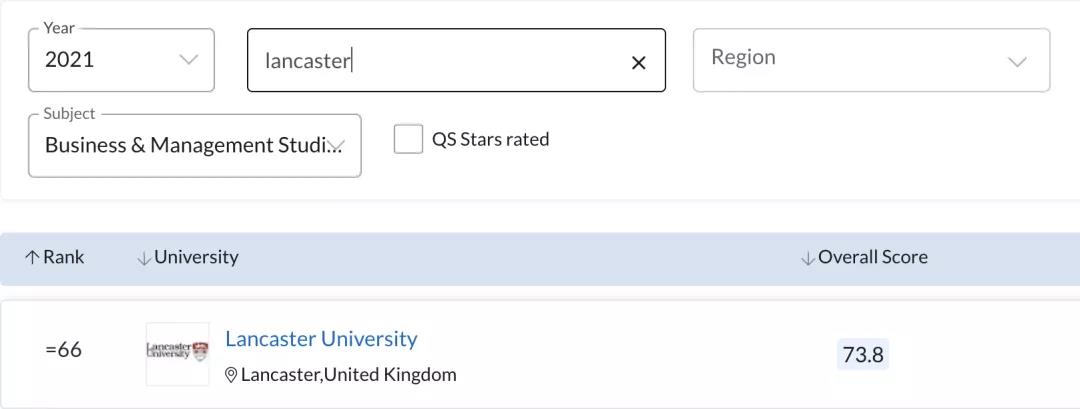
Task: Click the chevron in the Region field
Action: [x=1017, y=61]
